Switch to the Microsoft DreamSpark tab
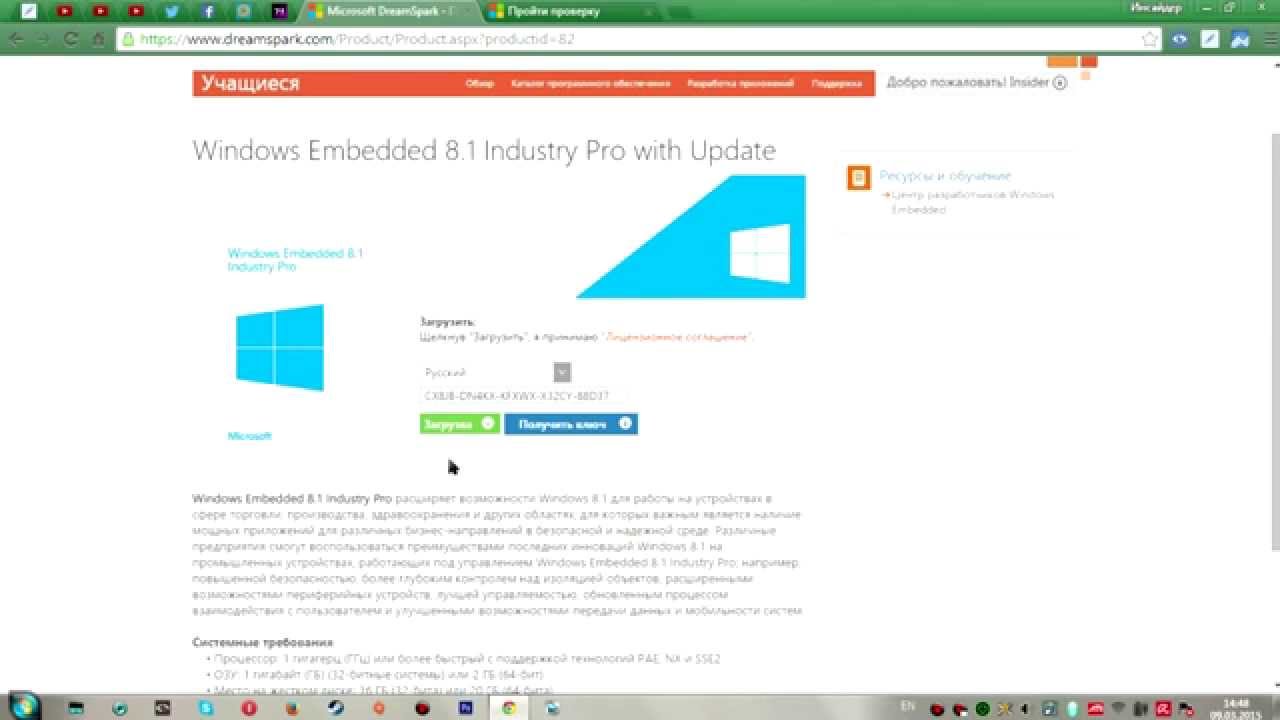This screenshot has width=1280, height=720. (388, 11)
